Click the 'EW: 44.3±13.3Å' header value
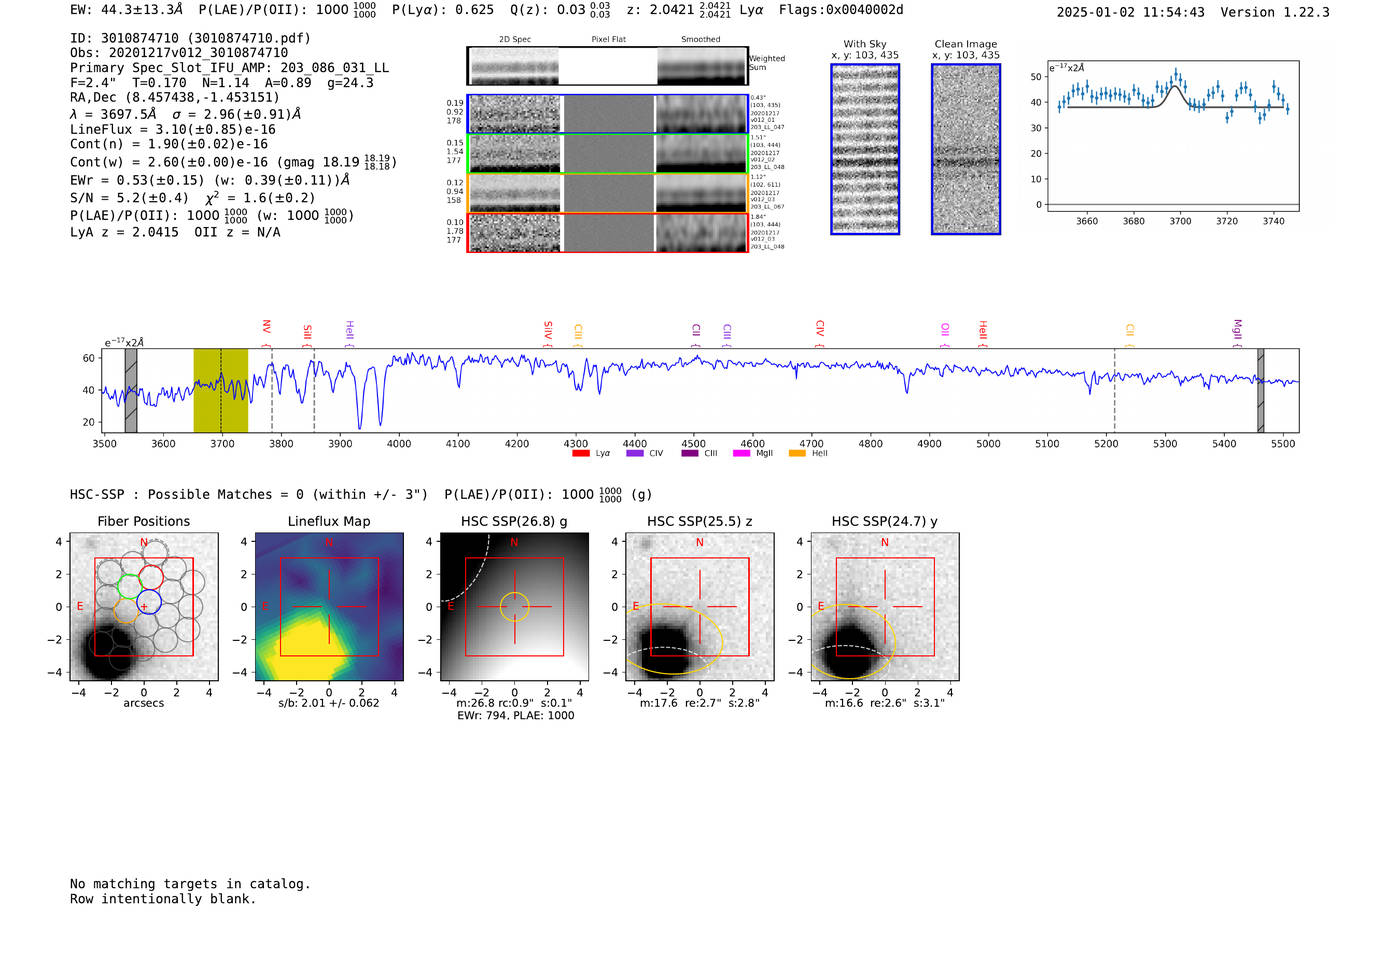The image size is (1400, 953). click(x=127, y=10)
